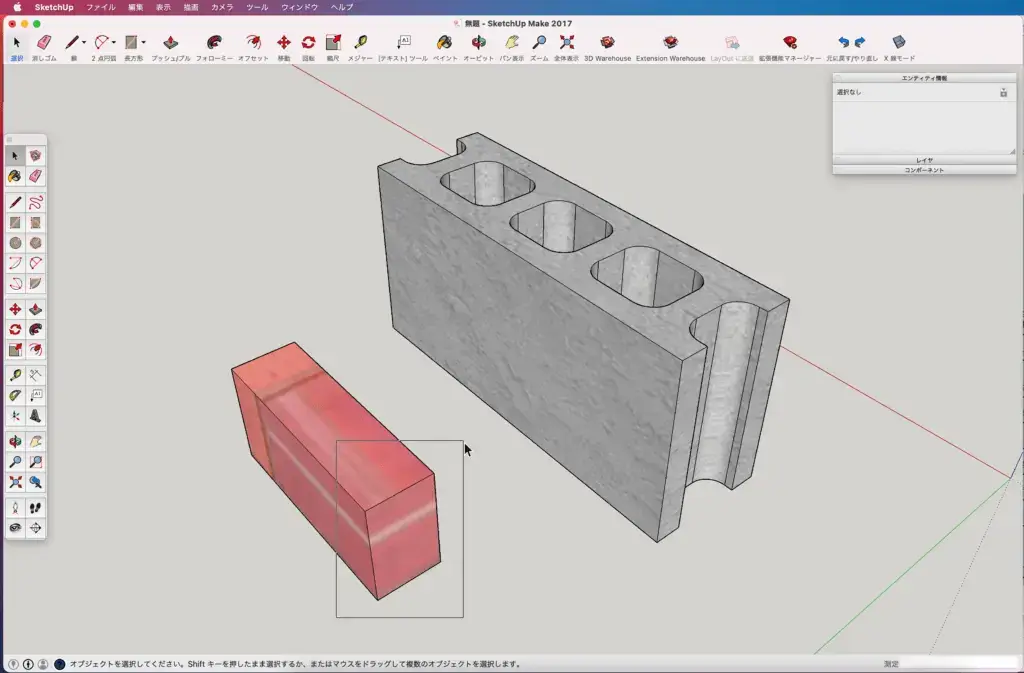Open the ファイル menu
Viewport: 1024px width, 673px height.
click(x=101, y=7)
